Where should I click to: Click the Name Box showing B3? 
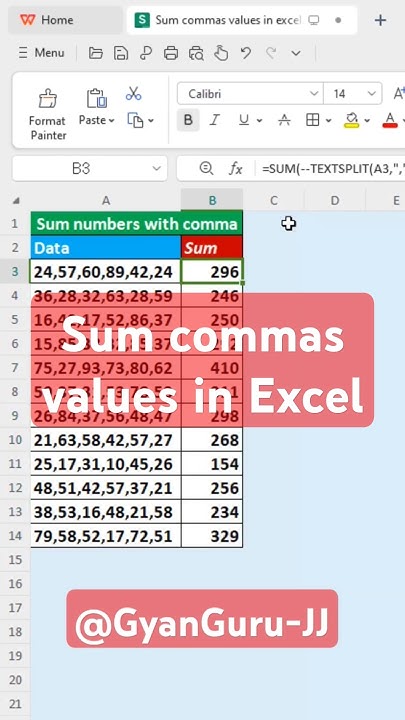coord(81,169)
